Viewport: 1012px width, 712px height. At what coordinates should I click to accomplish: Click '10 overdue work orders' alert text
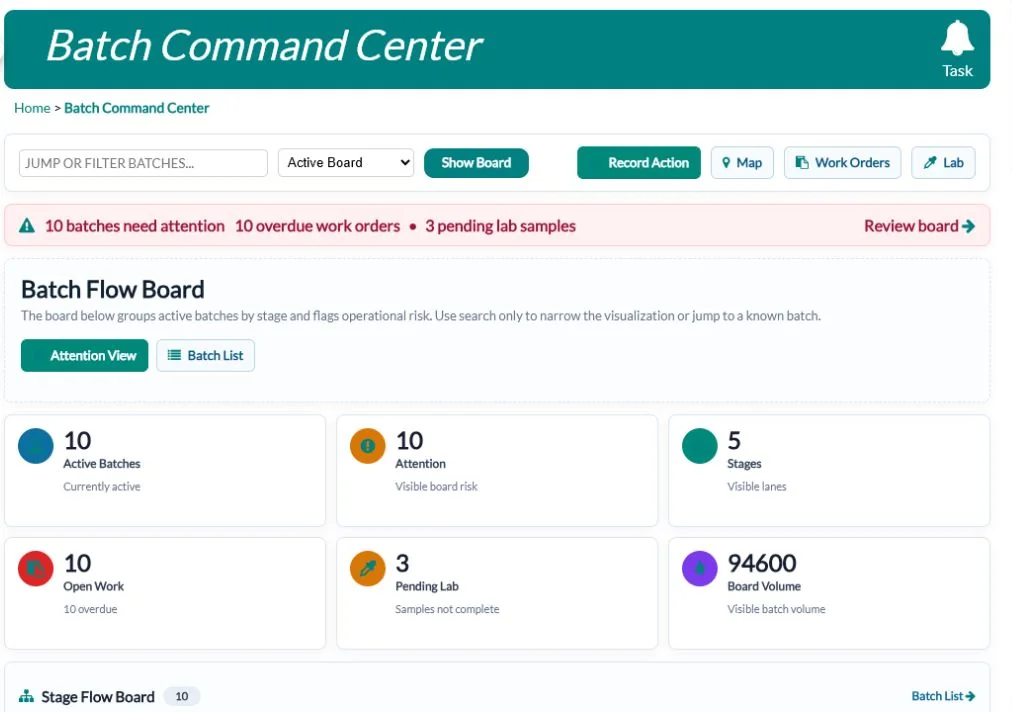click(x=318, y=227)
